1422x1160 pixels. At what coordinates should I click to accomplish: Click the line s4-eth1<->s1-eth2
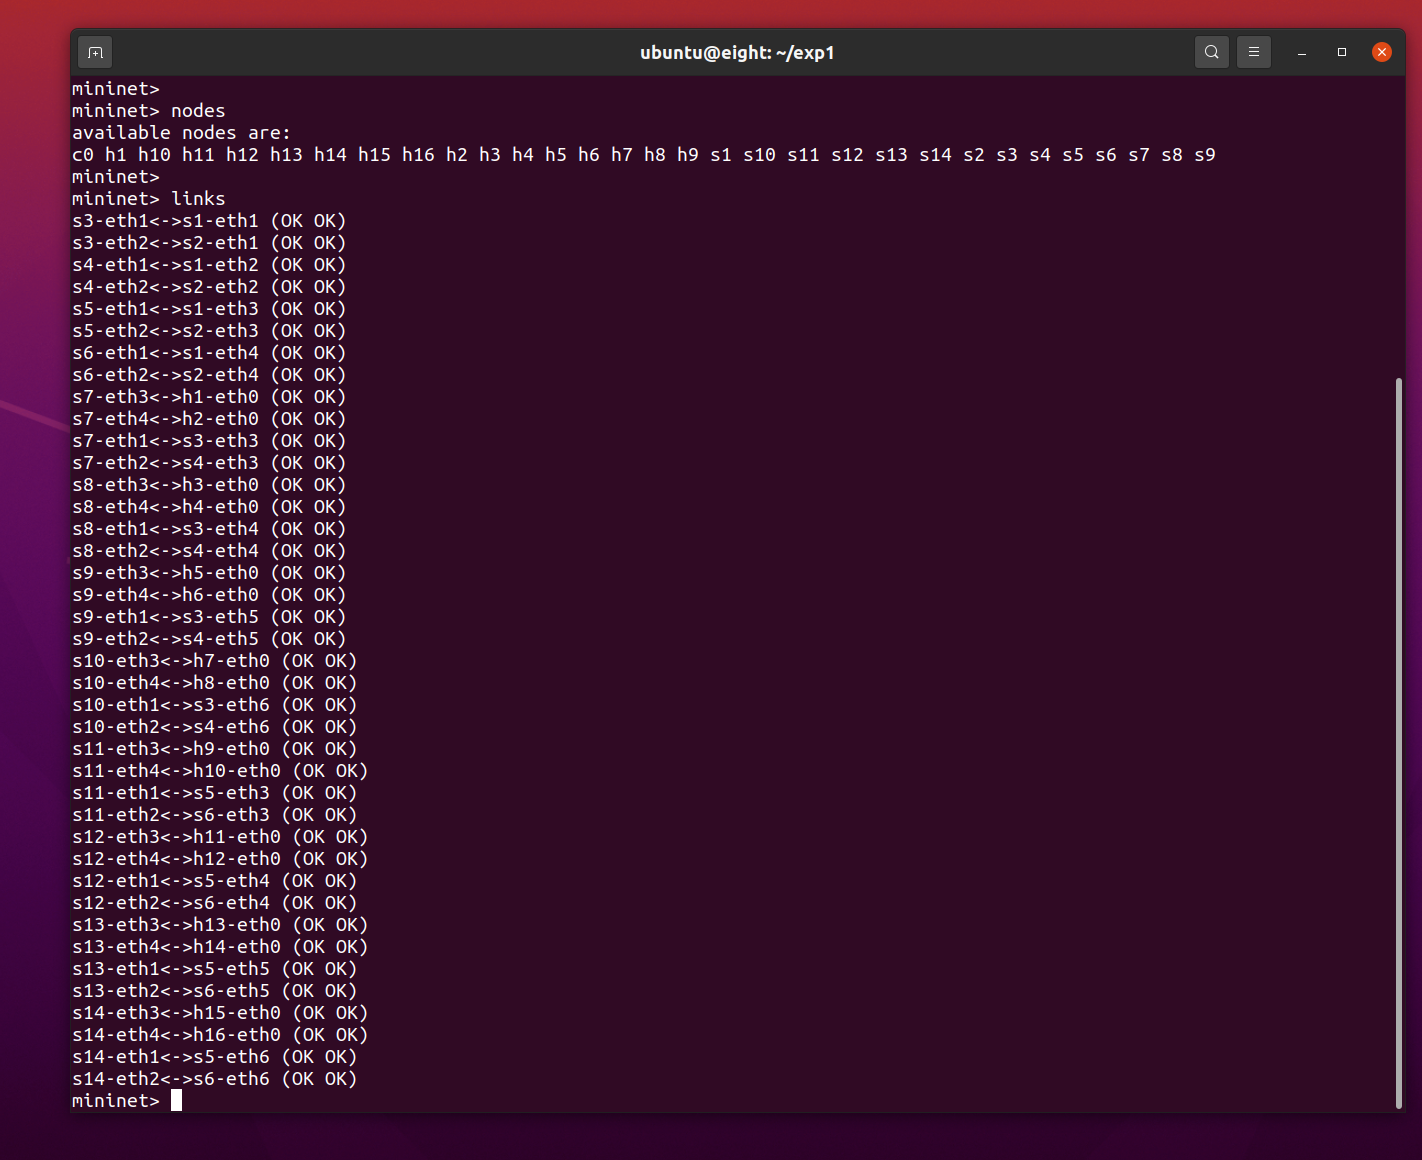[x=209, y=265]
